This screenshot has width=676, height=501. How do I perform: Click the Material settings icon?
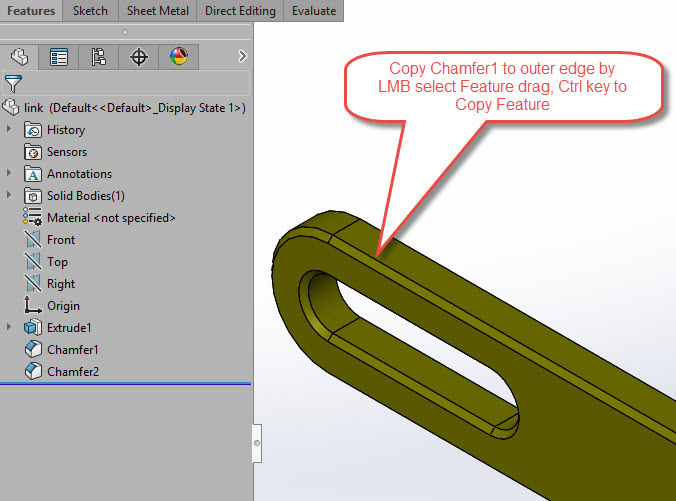(x=33, y=217)
